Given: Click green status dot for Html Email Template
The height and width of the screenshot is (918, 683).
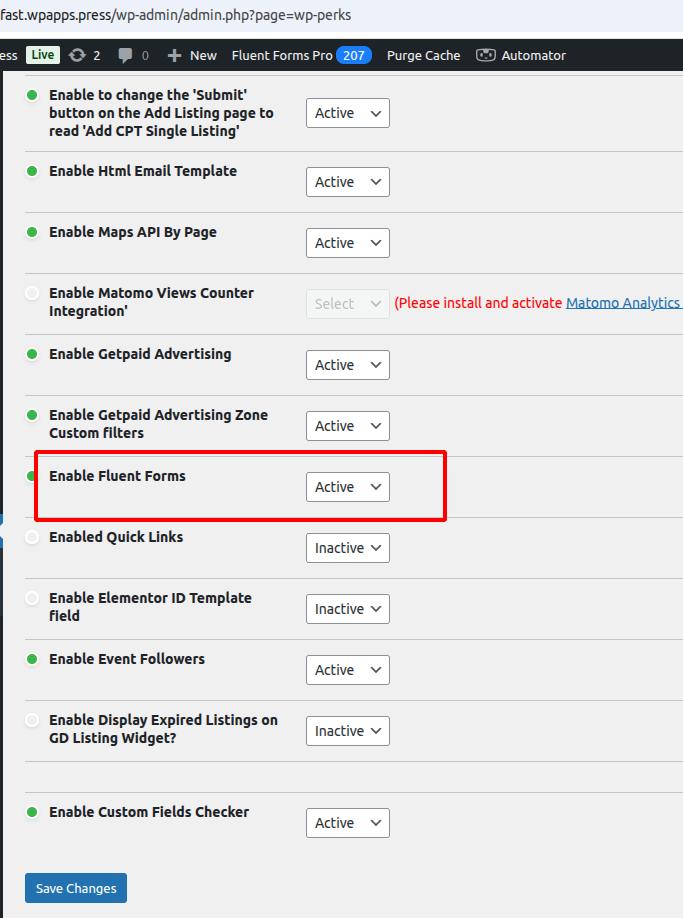Looking at the screenshot, I should (x=32, y=171).
